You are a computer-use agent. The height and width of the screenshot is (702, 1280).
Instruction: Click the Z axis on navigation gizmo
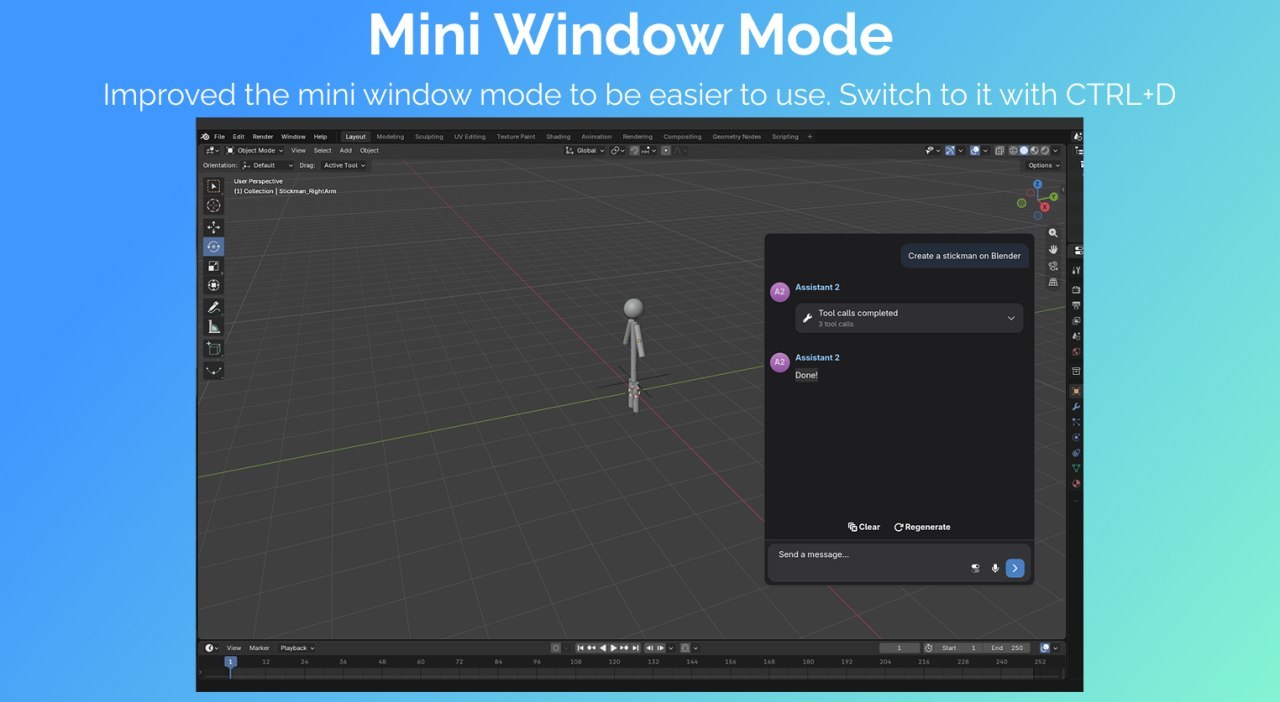[x=1038, y=184]
